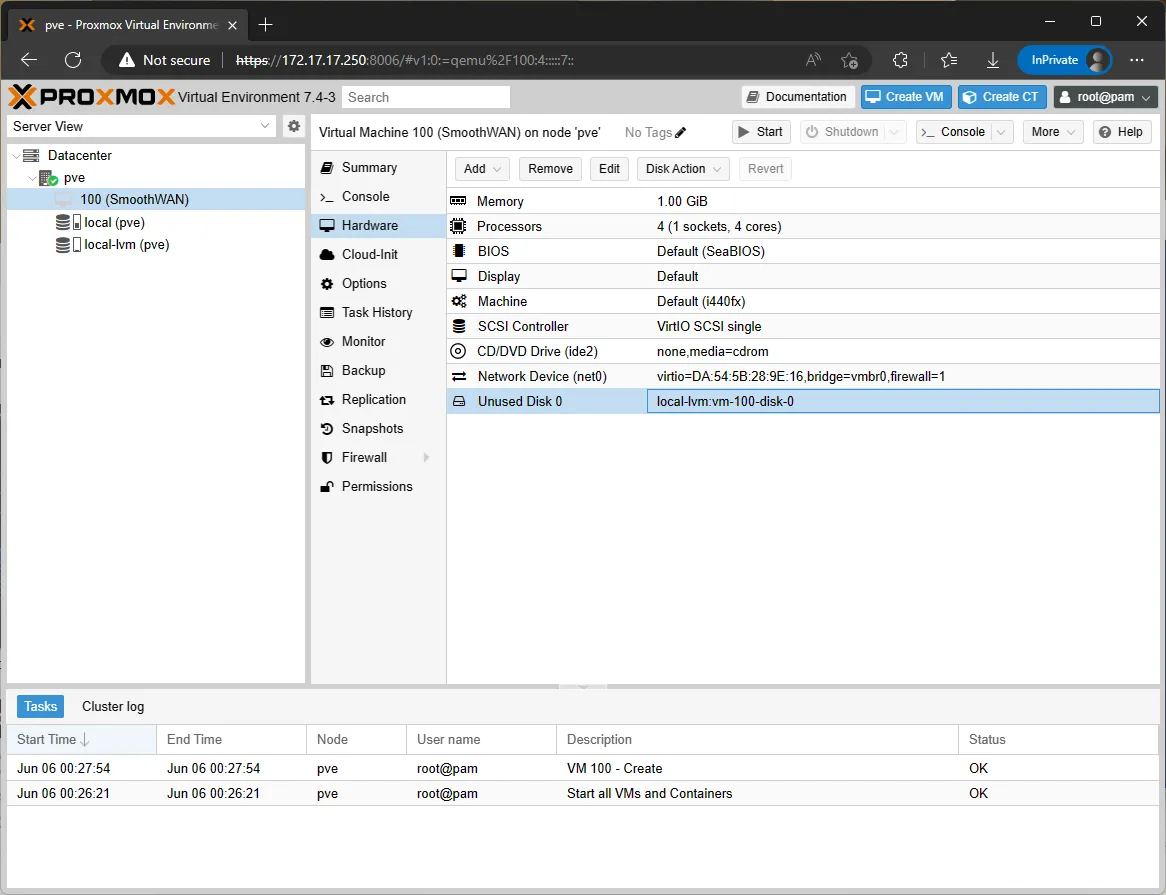Image resolution: width=1166 pixels, height=895 pixels.
Task: Collapse the pve node tree
Action: pos(32,178)
